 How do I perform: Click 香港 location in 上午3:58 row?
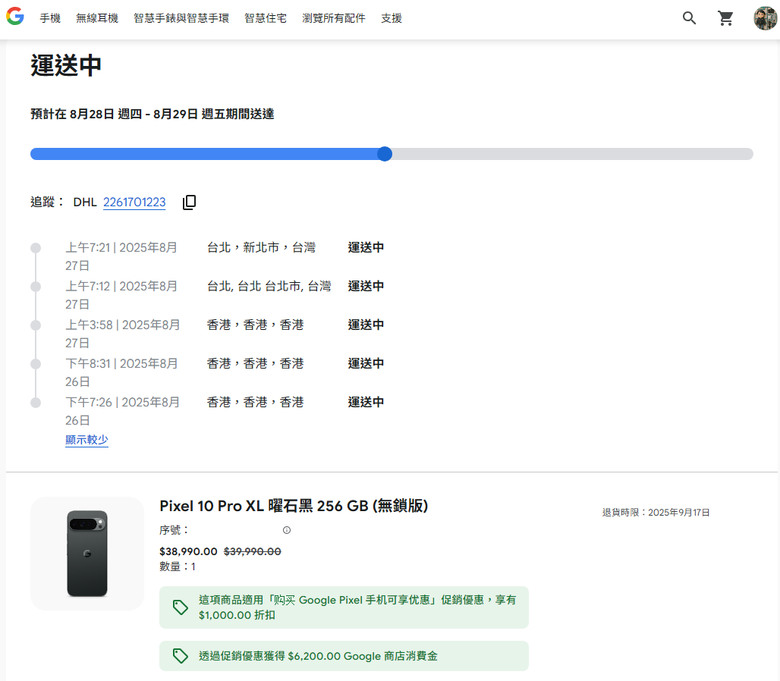[x=255, y=325]
